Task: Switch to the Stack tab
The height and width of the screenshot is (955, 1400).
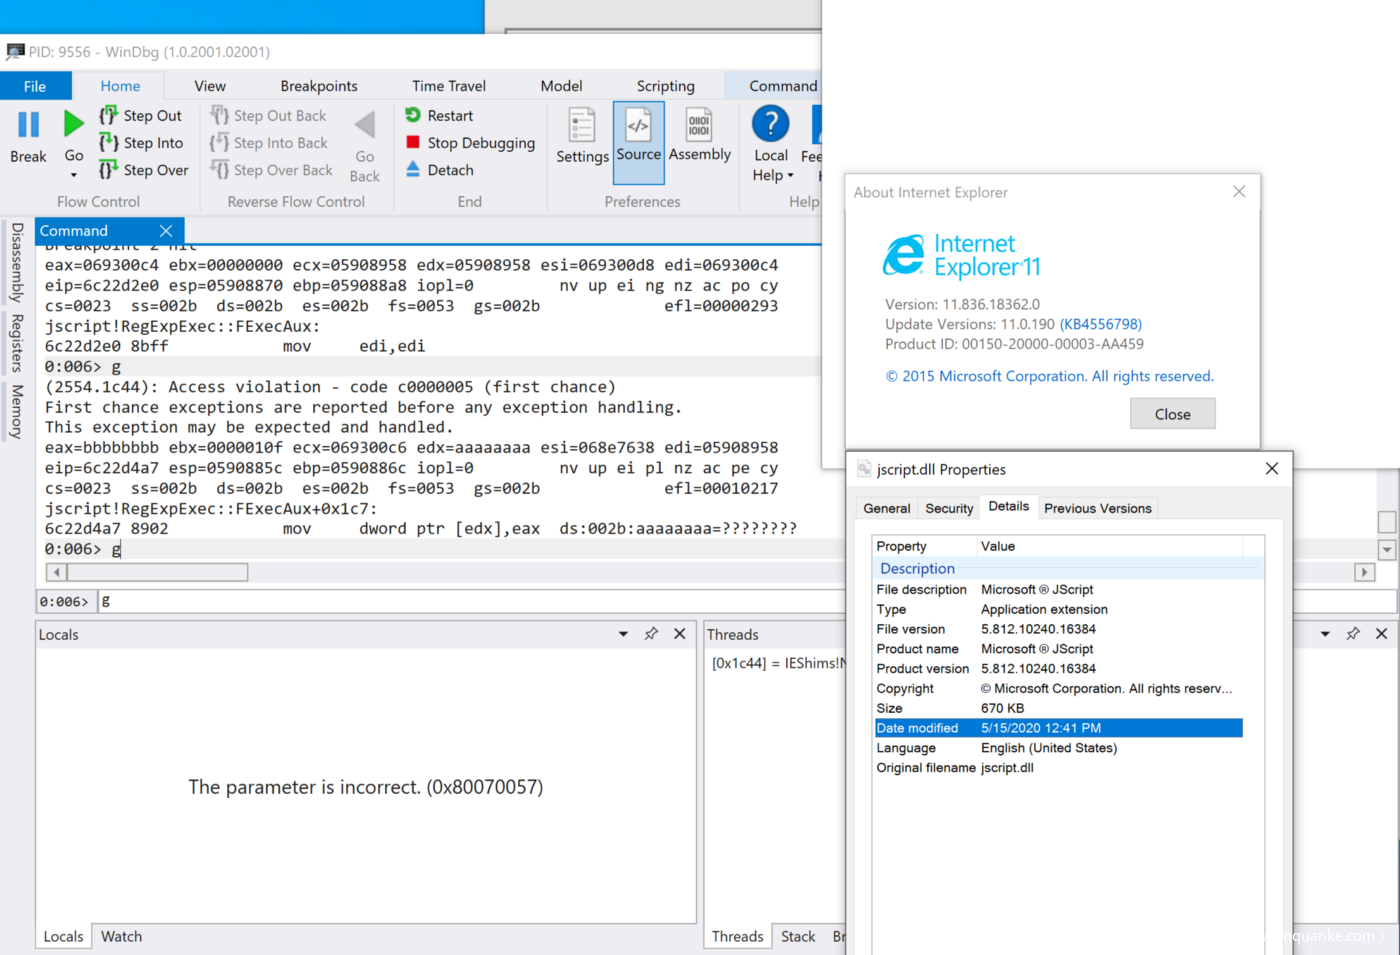Action: 798,937
